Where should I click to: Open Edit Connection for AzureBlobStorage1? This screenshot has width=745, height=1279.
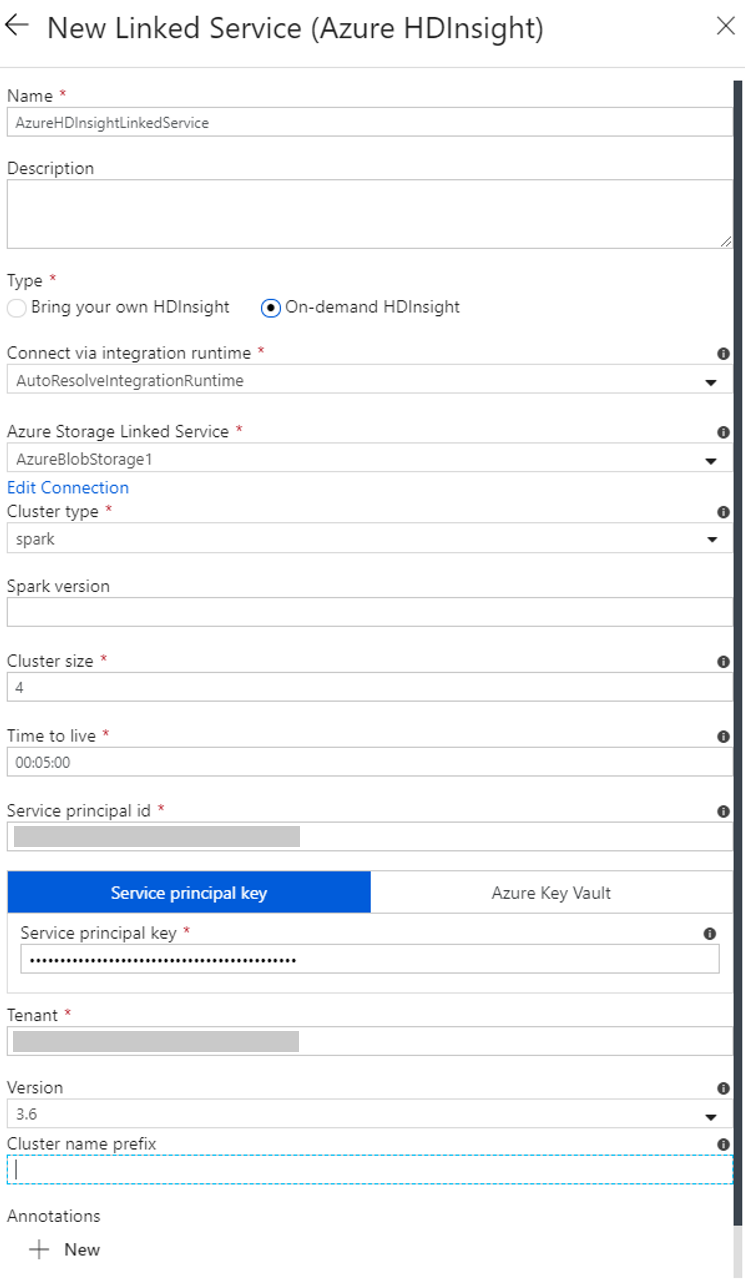(x=67, y=487)
